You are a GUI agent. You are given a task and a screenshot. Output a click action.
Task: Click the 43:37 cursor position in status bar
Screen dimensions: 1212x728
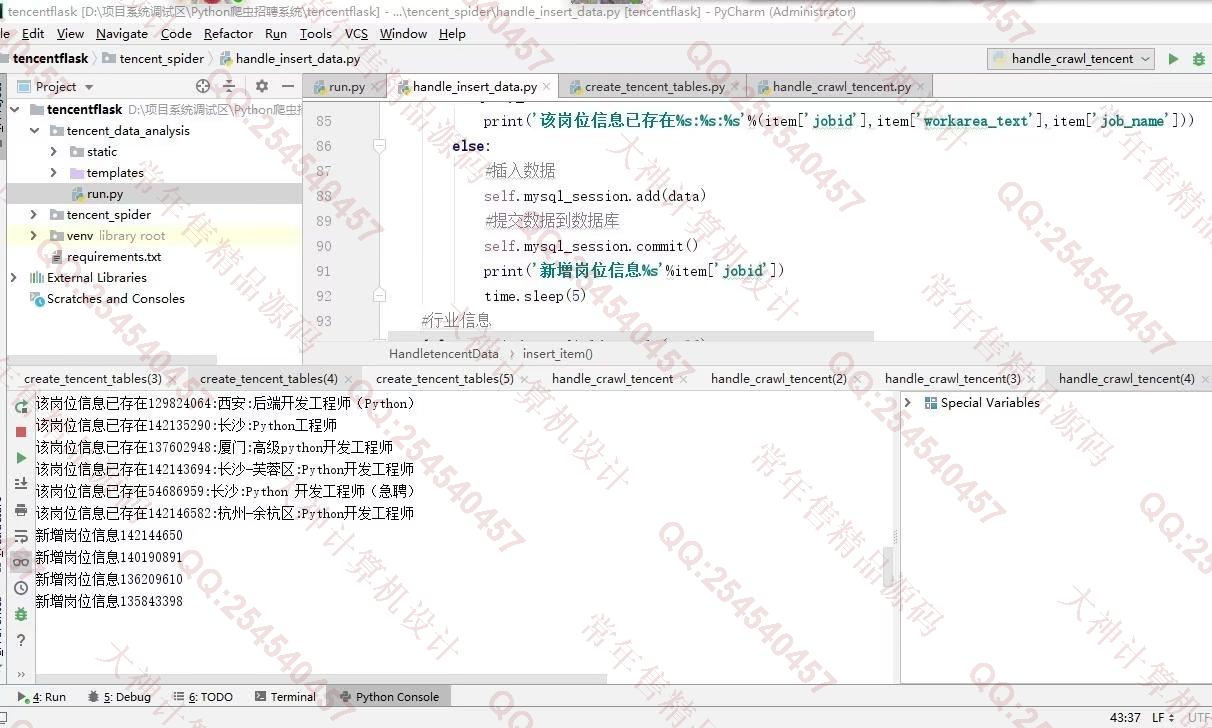(1125, 717)
